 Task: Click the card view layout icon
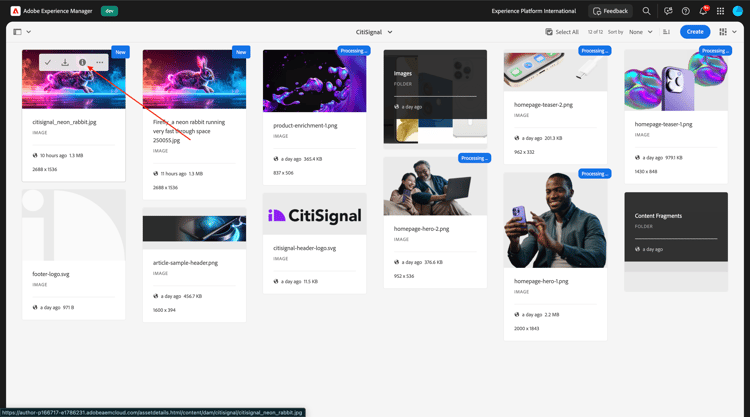(x=723, y=32)
